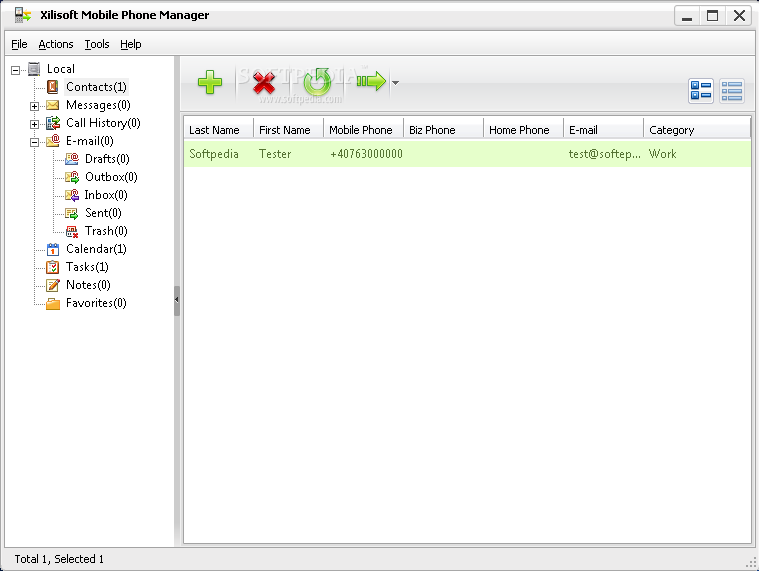Open the Sent(0) folder

coord(103,213)
